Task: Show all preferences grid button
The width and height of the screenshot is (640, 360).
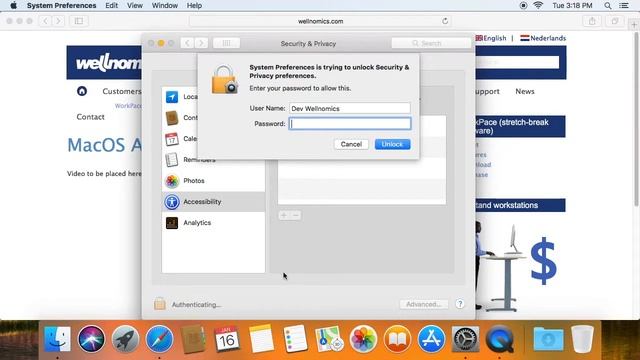Action: 227,43
